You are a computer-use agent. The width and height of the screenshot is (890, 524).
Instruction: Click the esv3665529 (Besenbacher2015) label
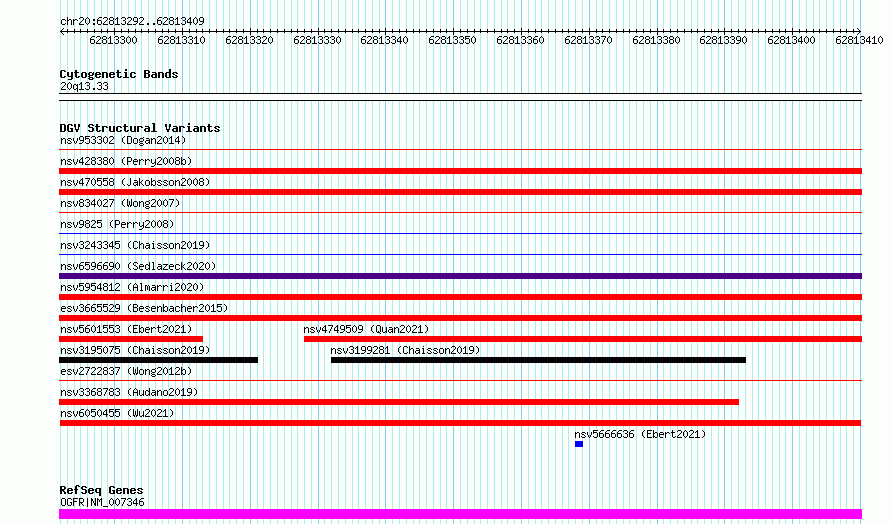click(x=144, y=308)
